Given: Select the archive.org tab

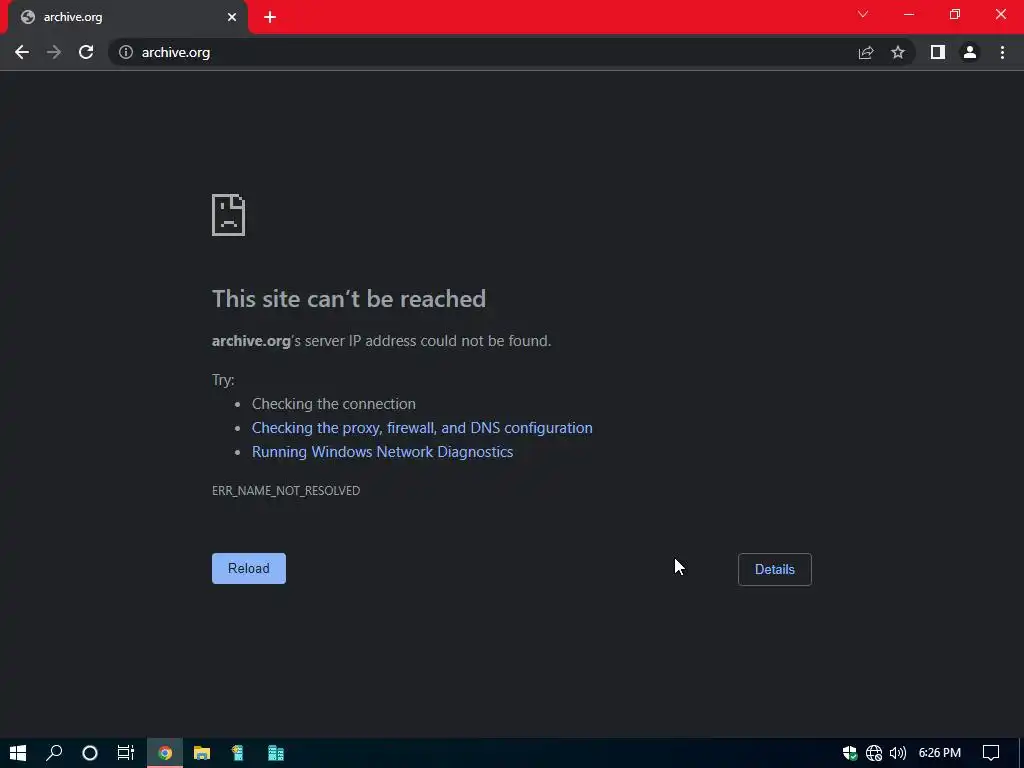Looking at the screenshot, I should 127,17.
